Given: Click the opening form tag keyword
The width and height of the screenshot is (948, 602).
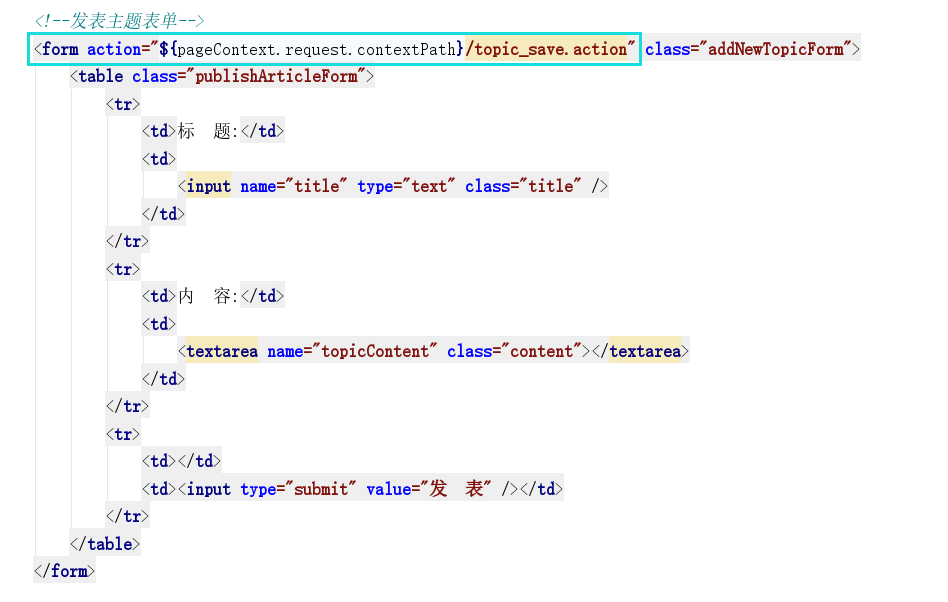Looking at the screenshot, I should [60, 49].
